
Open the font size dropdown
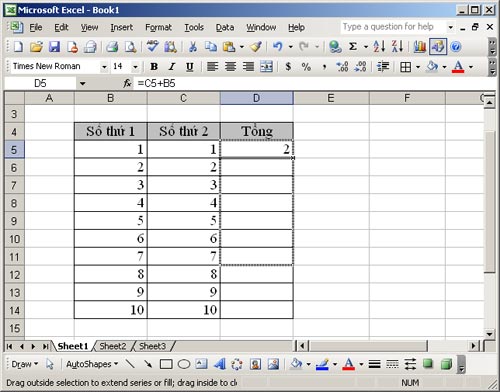point(135,67)
